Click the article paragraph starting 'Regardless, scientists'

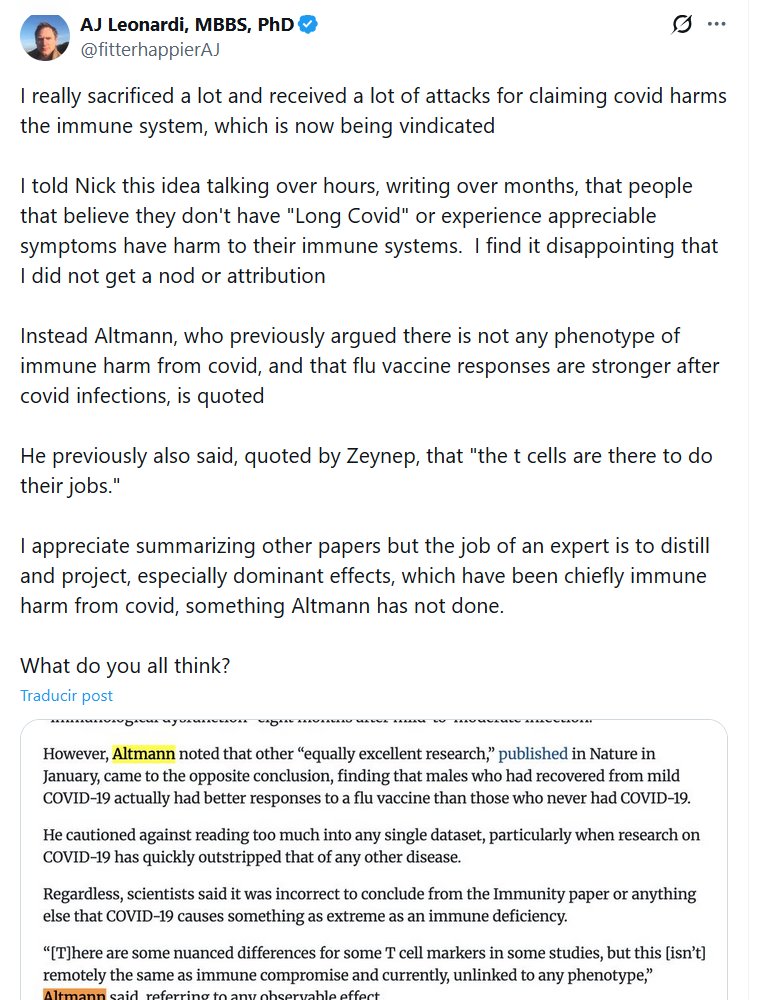pos(369,906)
